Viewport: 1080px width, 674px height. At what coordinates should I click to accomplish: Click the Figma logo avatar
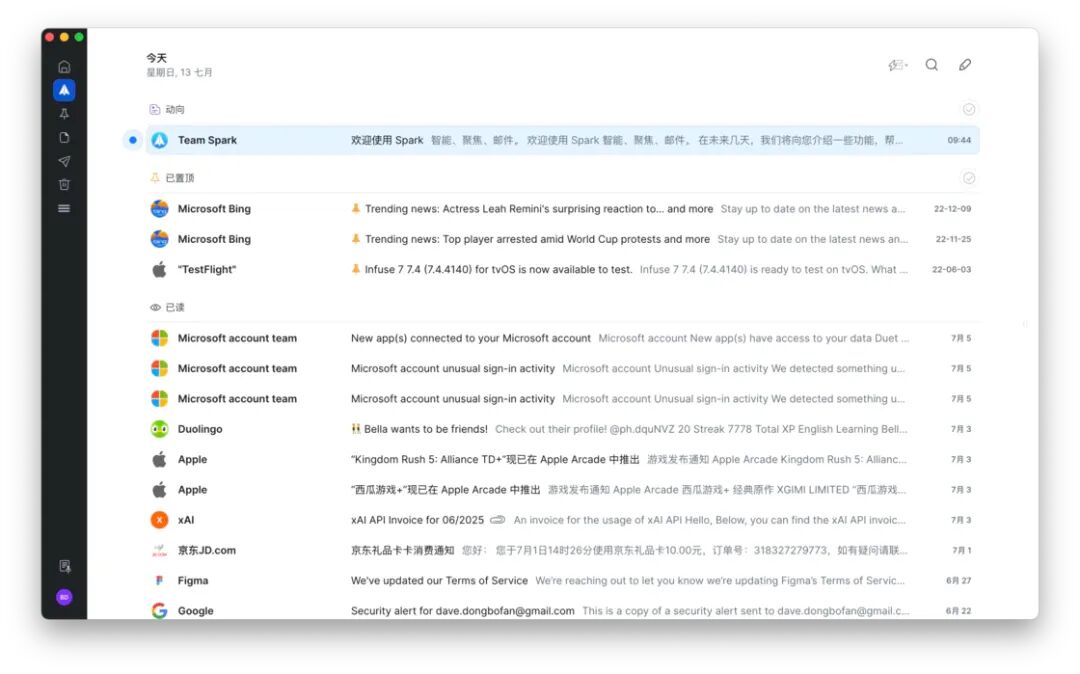(x=159, y=580)
